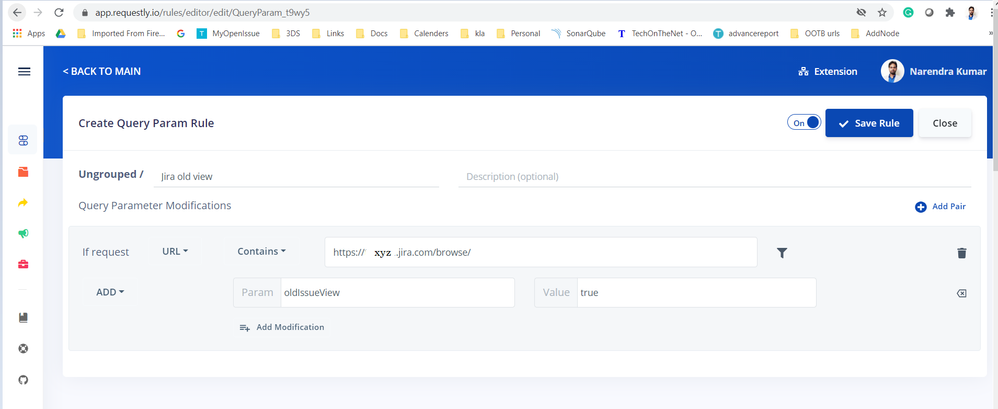Click Add Pair
Image resolution: width=998 pixels, height=409 pixels.
[940, 206]
